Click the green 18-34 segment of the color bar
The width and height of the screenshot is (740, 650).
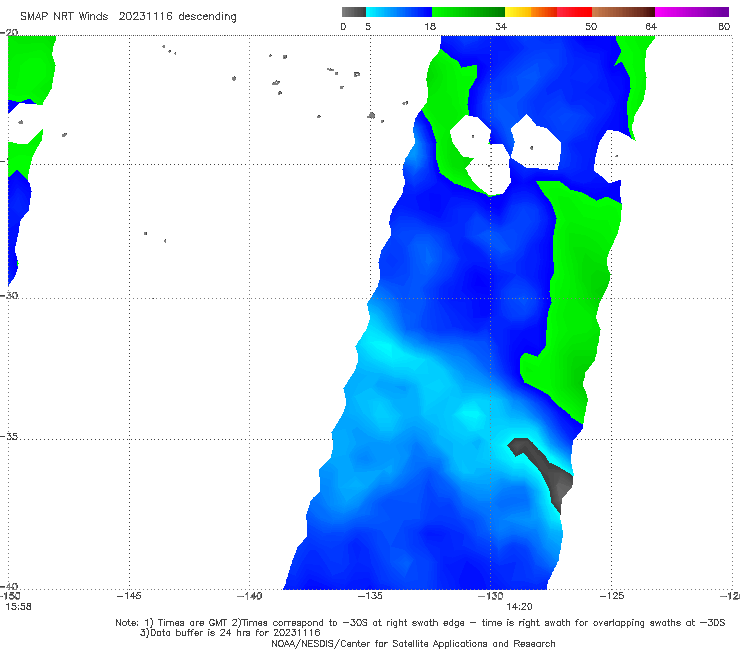coord(468,12)
